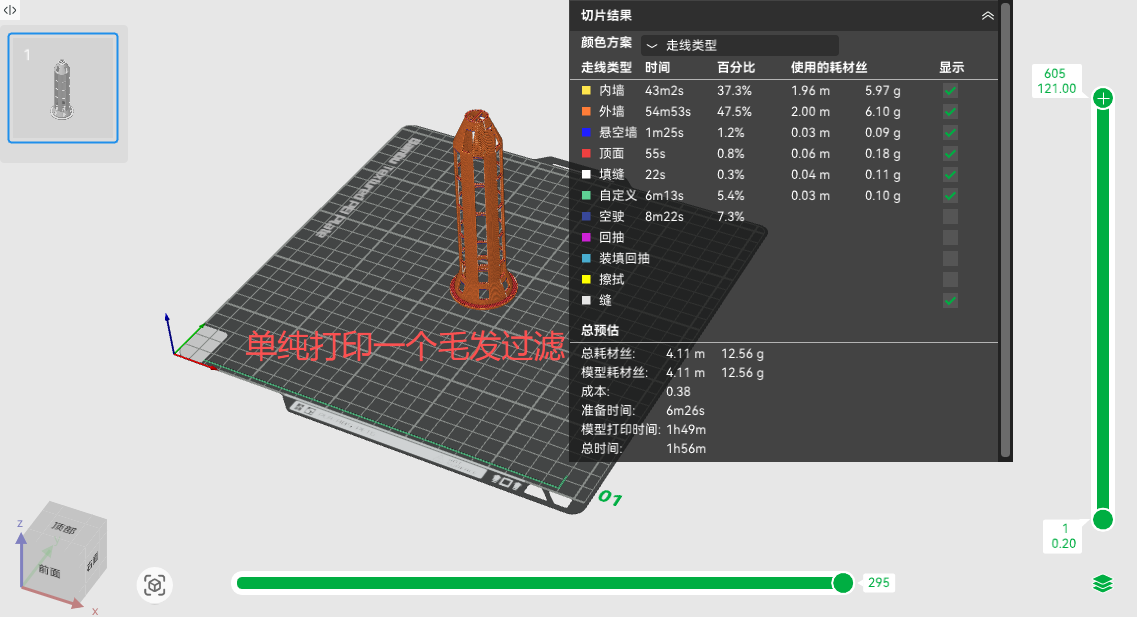Click the 47.5% percentage value

[735, 112]
